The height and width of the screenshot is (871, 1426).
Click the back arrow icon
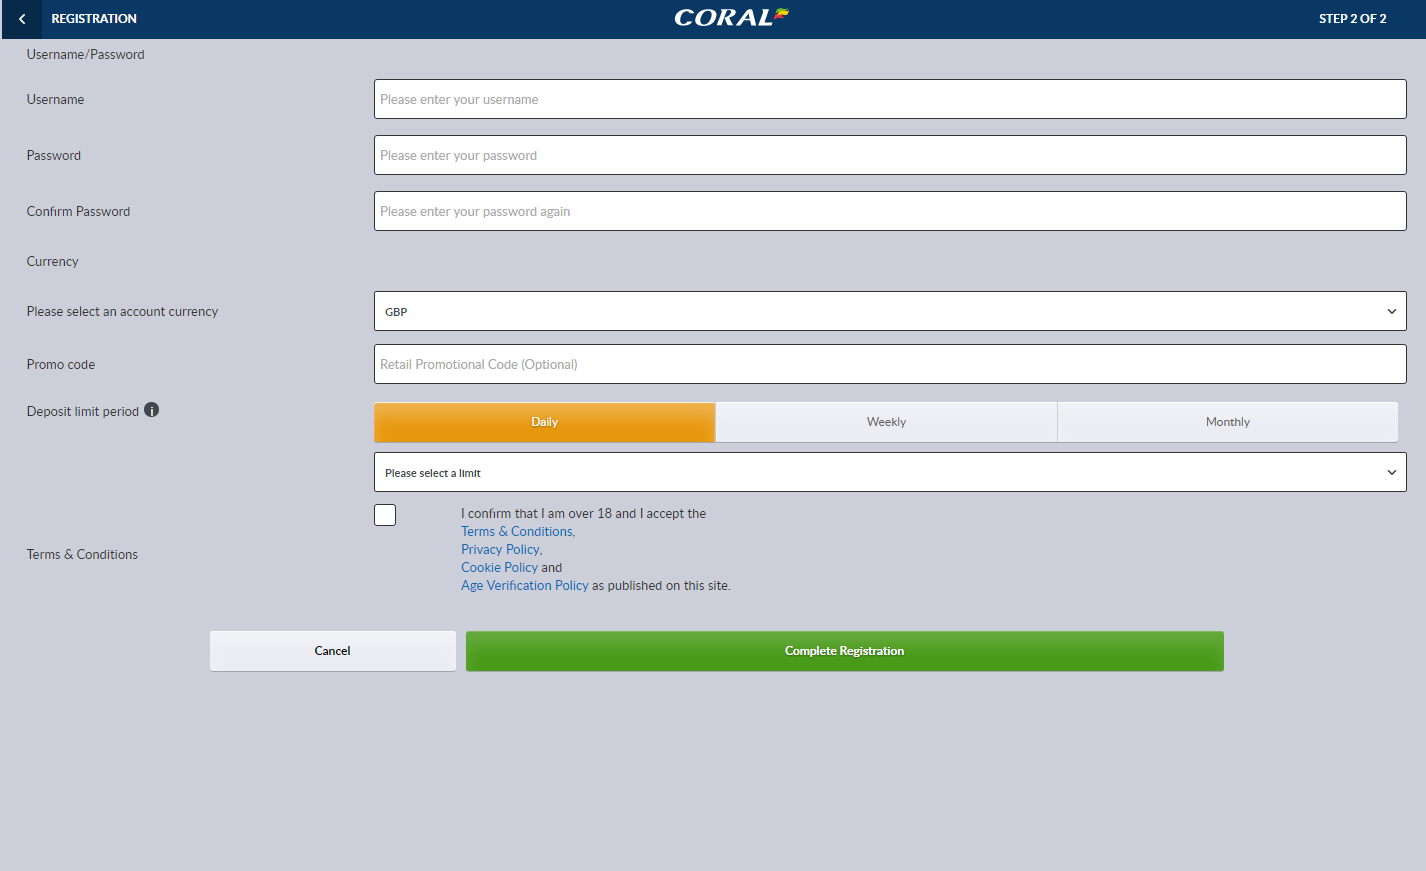pyautogui.click(x=22, y=19)
